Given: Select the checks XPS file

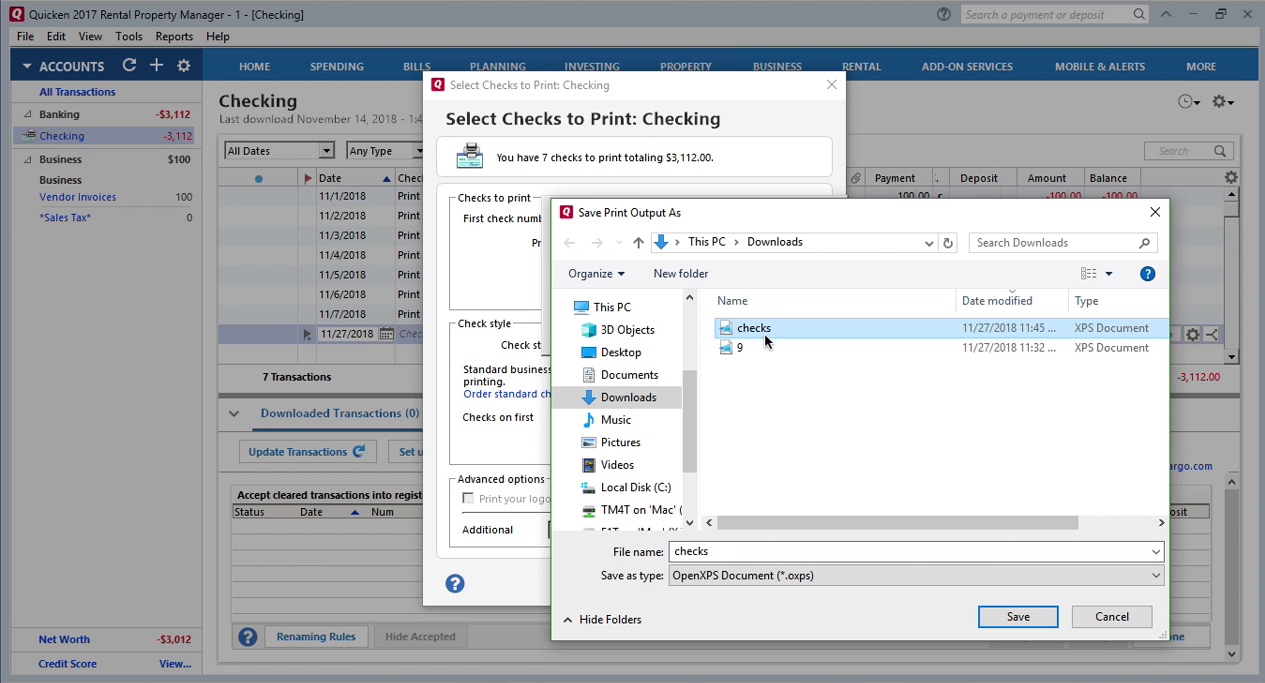Looking at the screenshot, I should coord(942,328).
